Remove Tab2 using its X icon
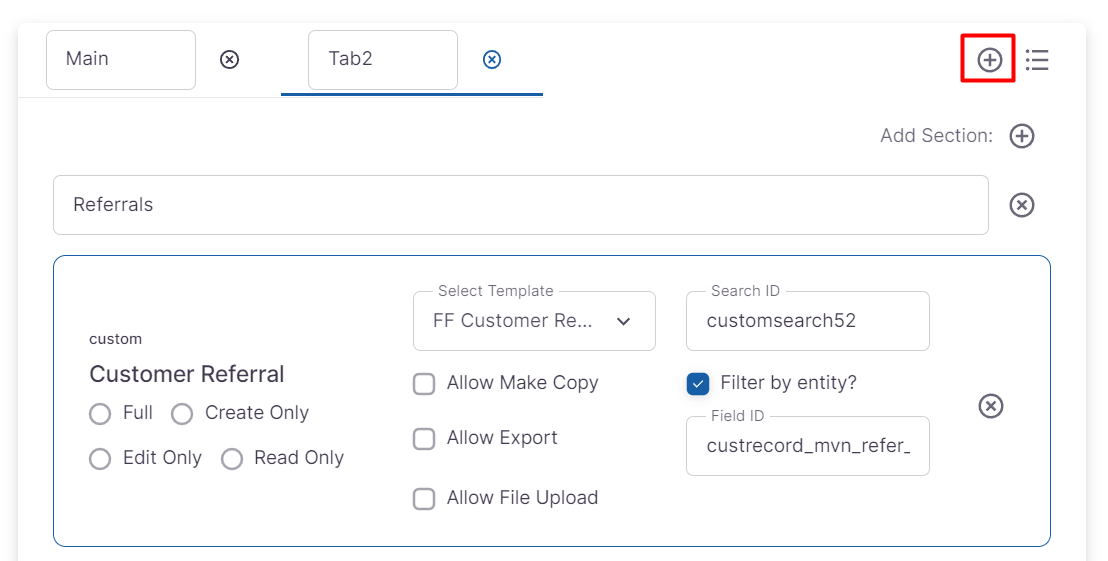This screenshot has height=561, width=1108. pyautogui.click(x=492, y=60)
